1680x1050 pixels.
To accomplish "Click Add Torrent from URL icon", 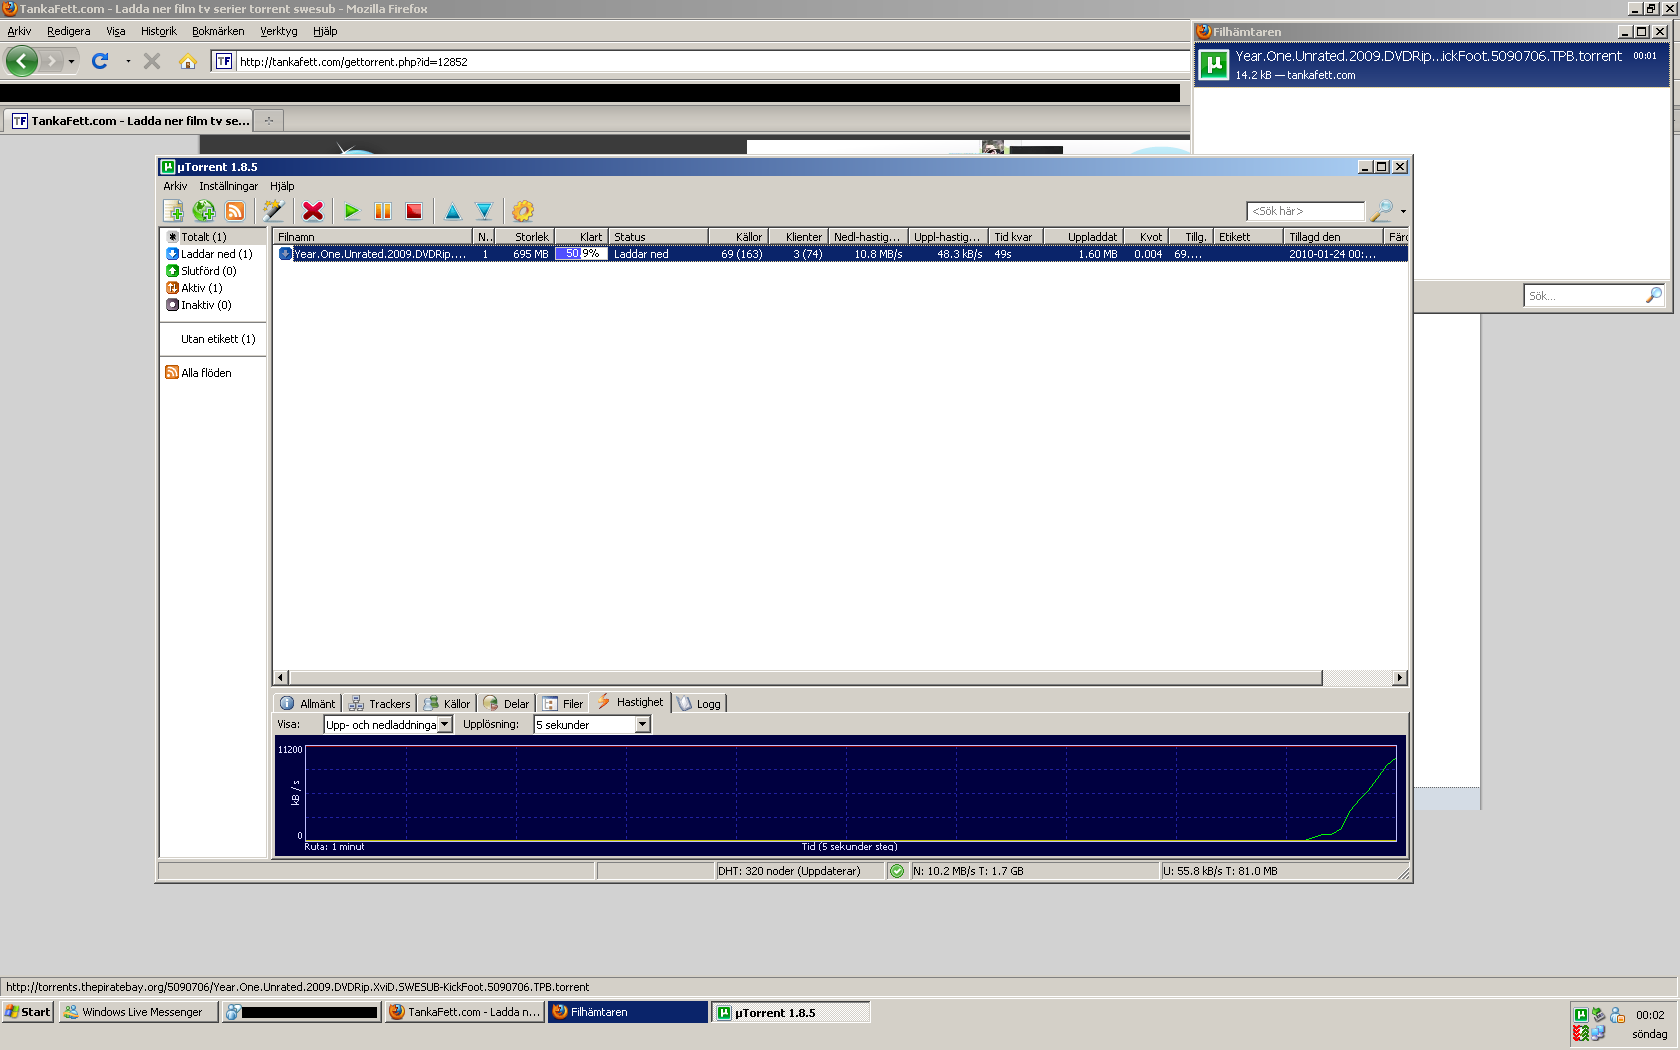I will coord(204,211).
